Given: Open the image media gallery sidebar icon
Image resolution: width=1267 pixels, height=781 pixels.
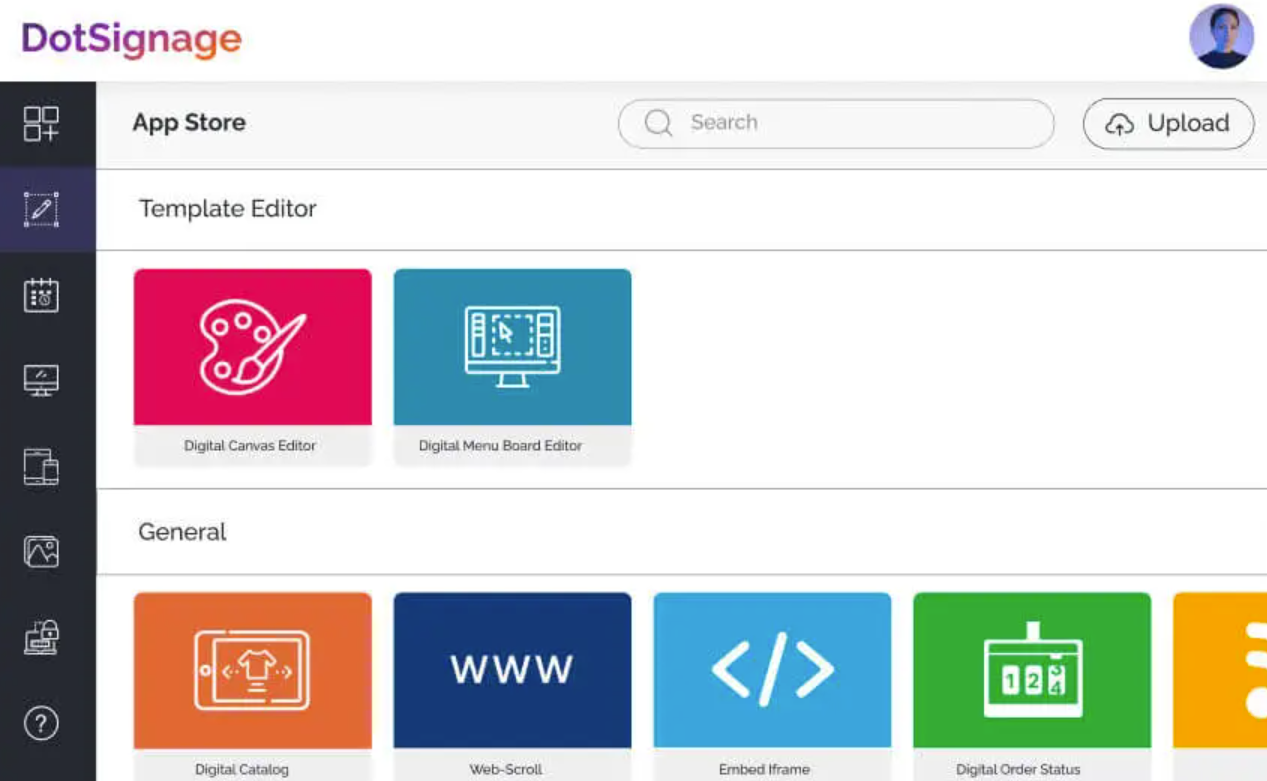Looking at the screenshot, I should point(41,551).
